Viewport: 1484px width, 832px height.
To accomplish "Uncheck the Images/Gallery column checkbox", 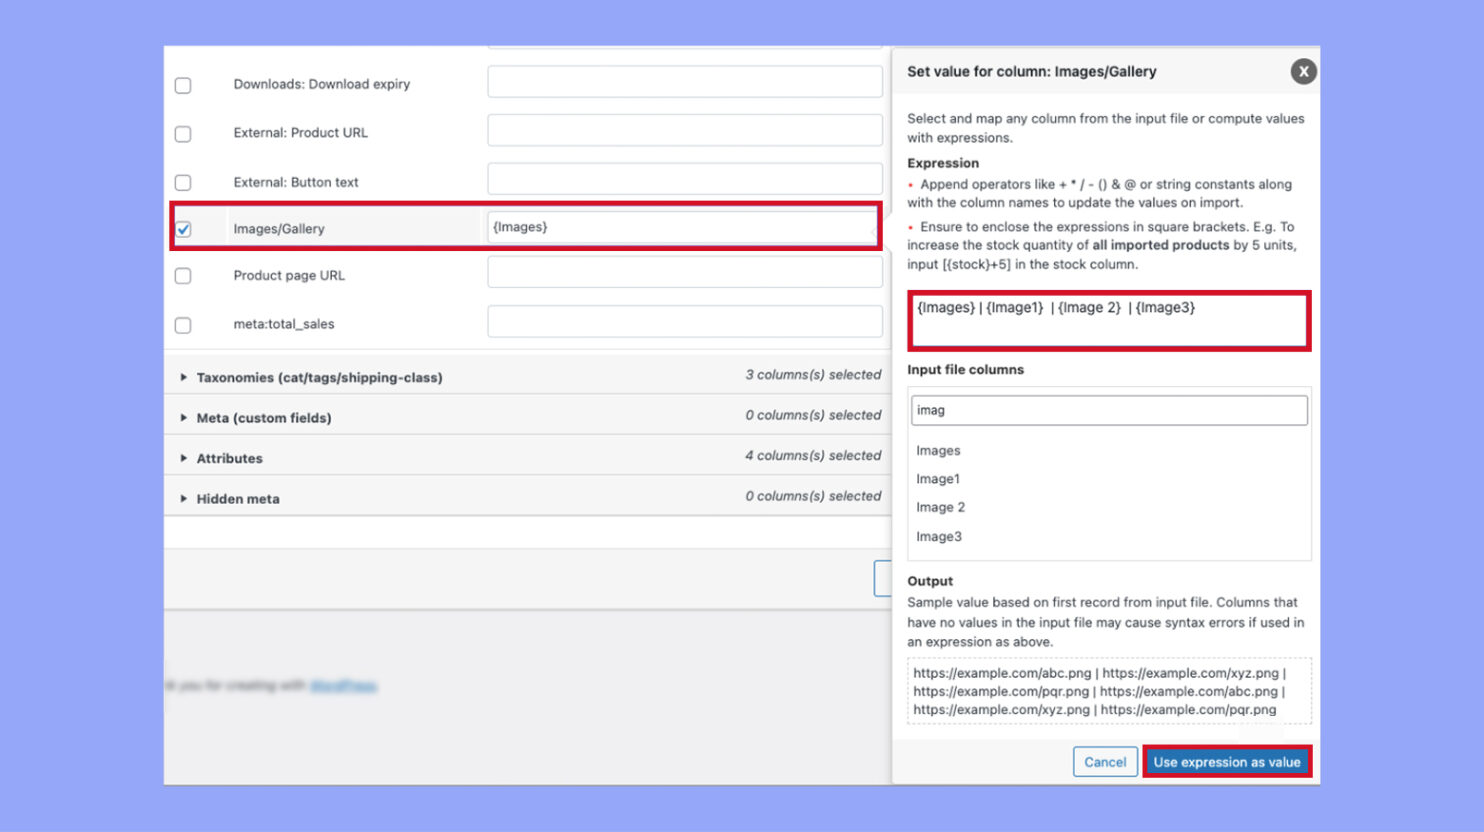I will [183, 227].
